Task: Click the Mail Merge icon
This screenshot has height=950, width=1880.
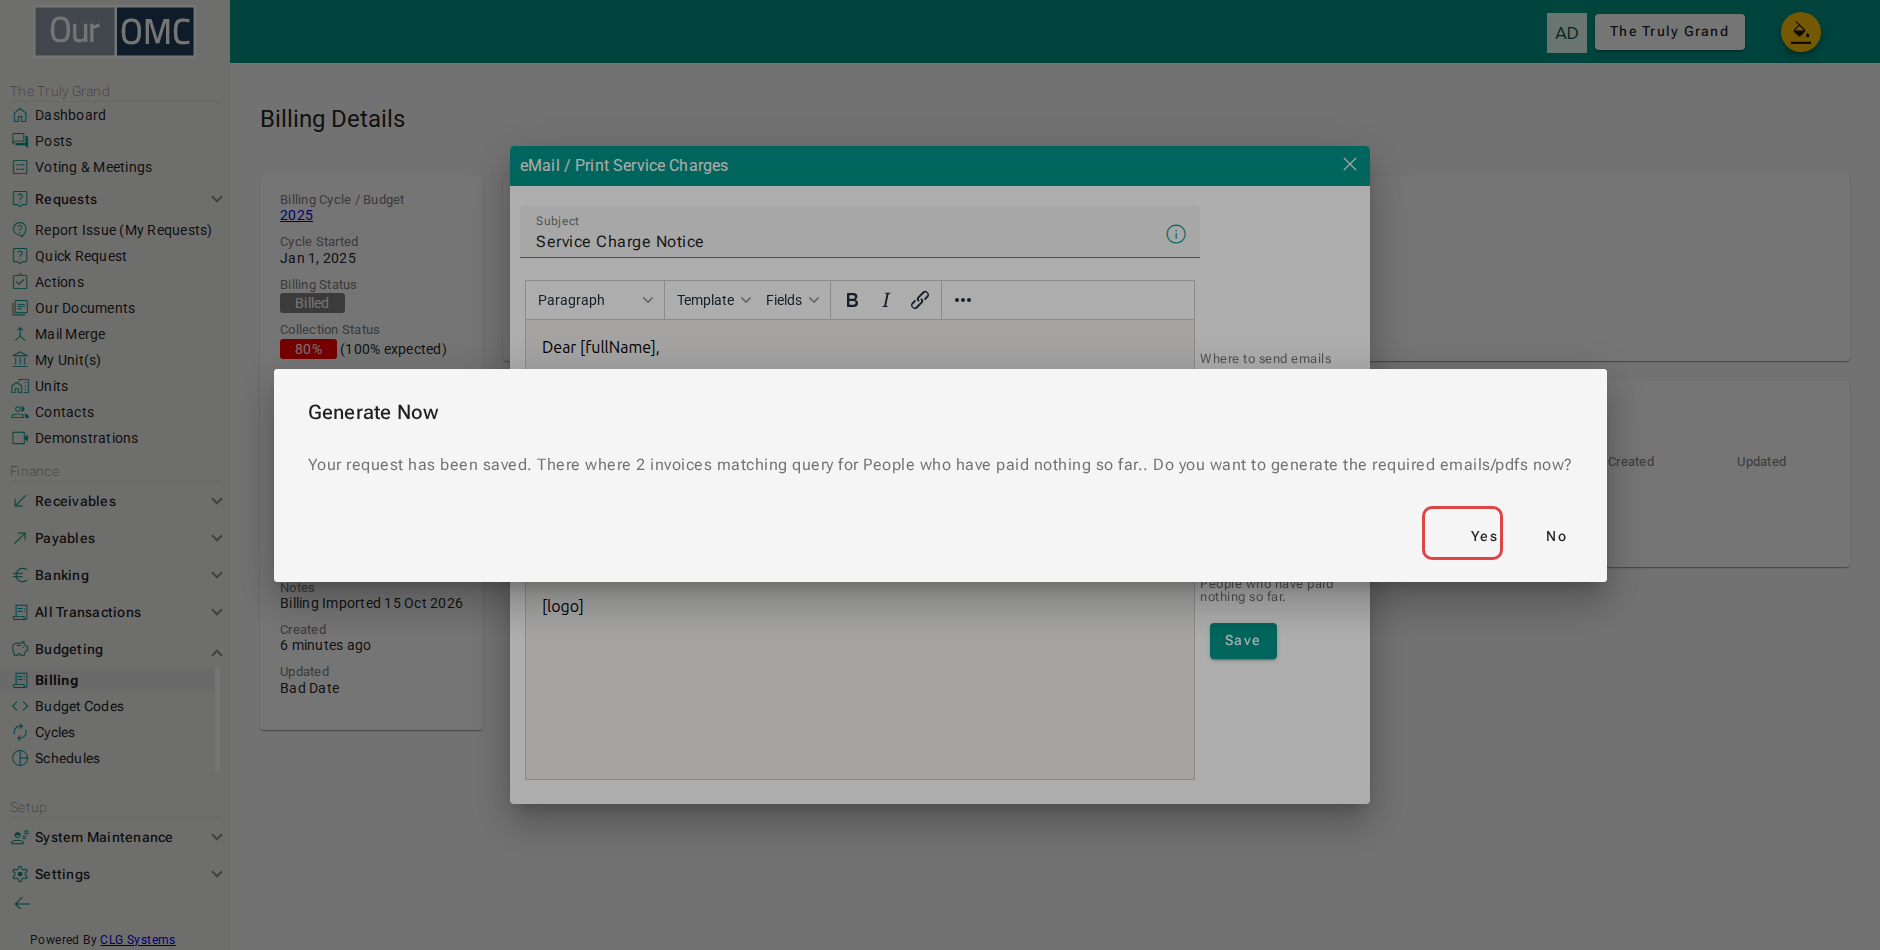Action: click(x=20, y=334)
